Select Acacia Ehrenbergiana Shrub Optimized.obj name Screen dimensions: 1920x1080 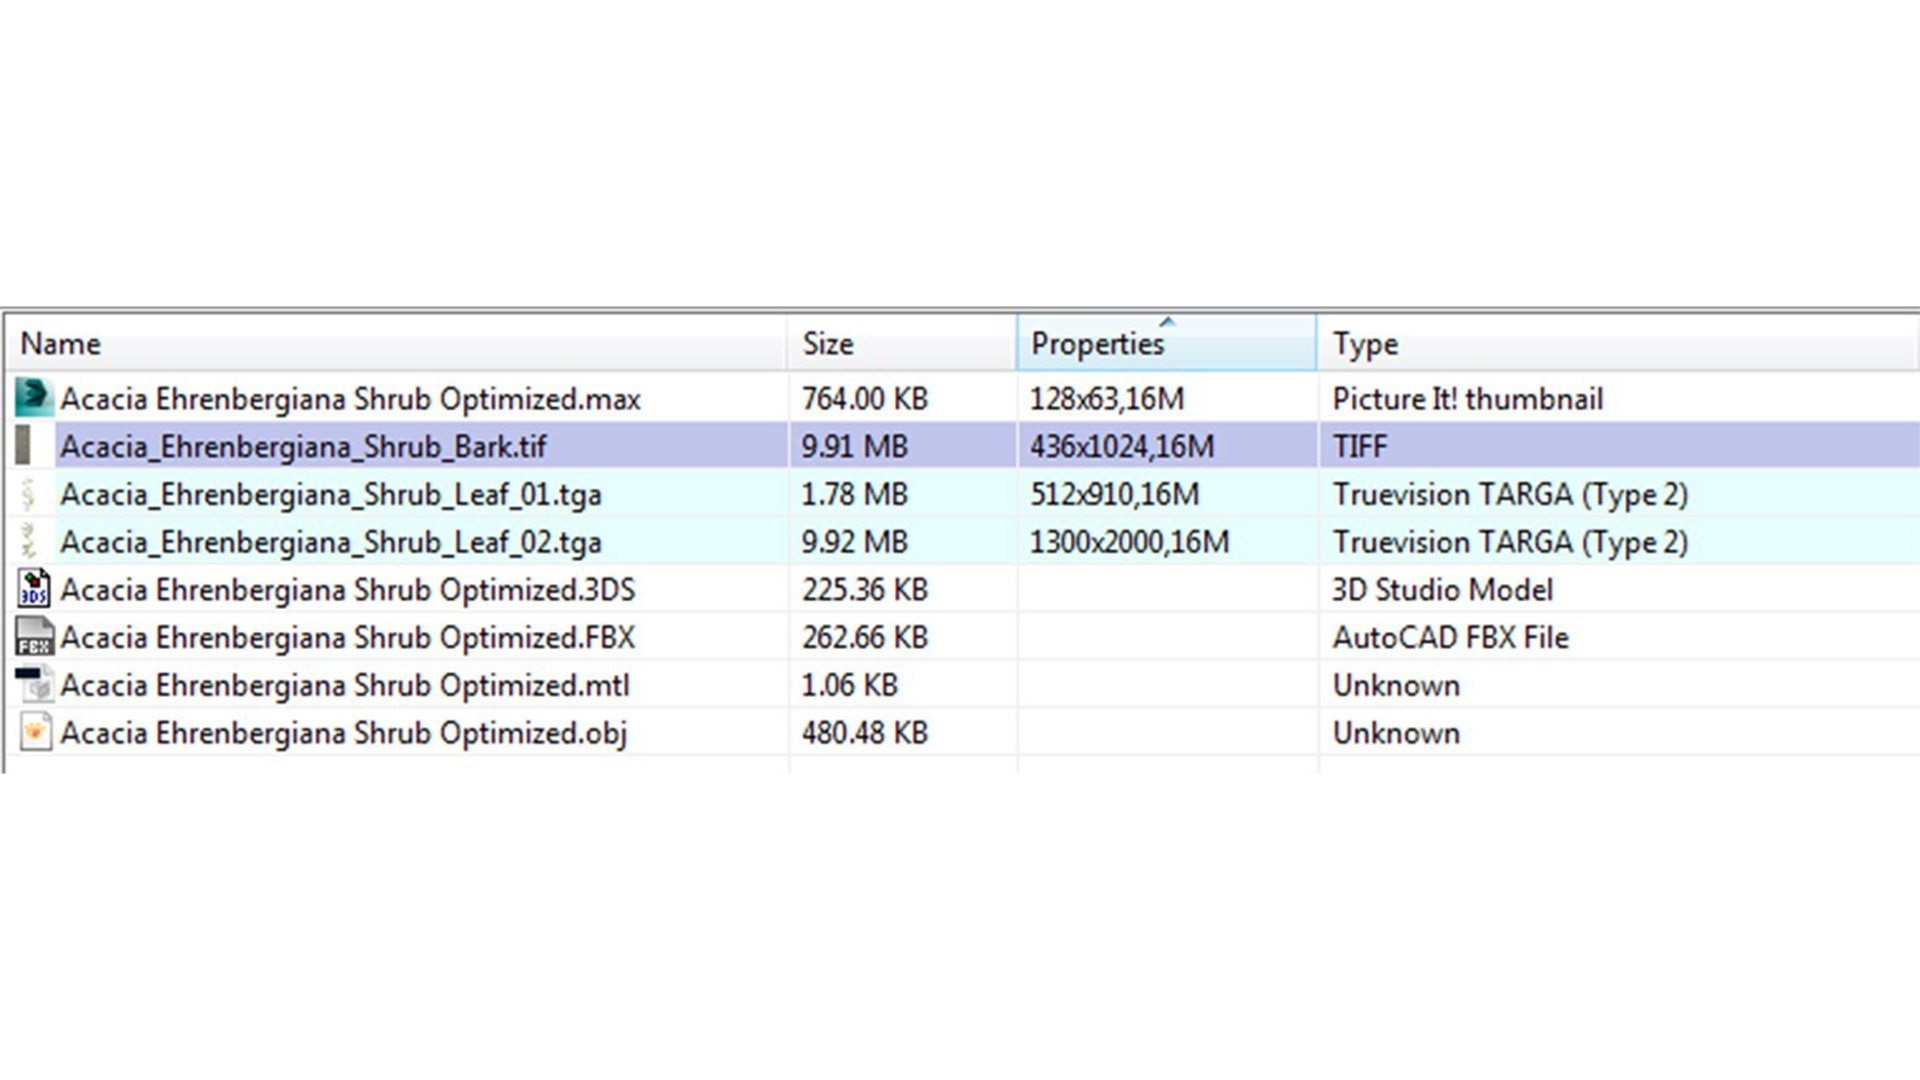point(343,733)
